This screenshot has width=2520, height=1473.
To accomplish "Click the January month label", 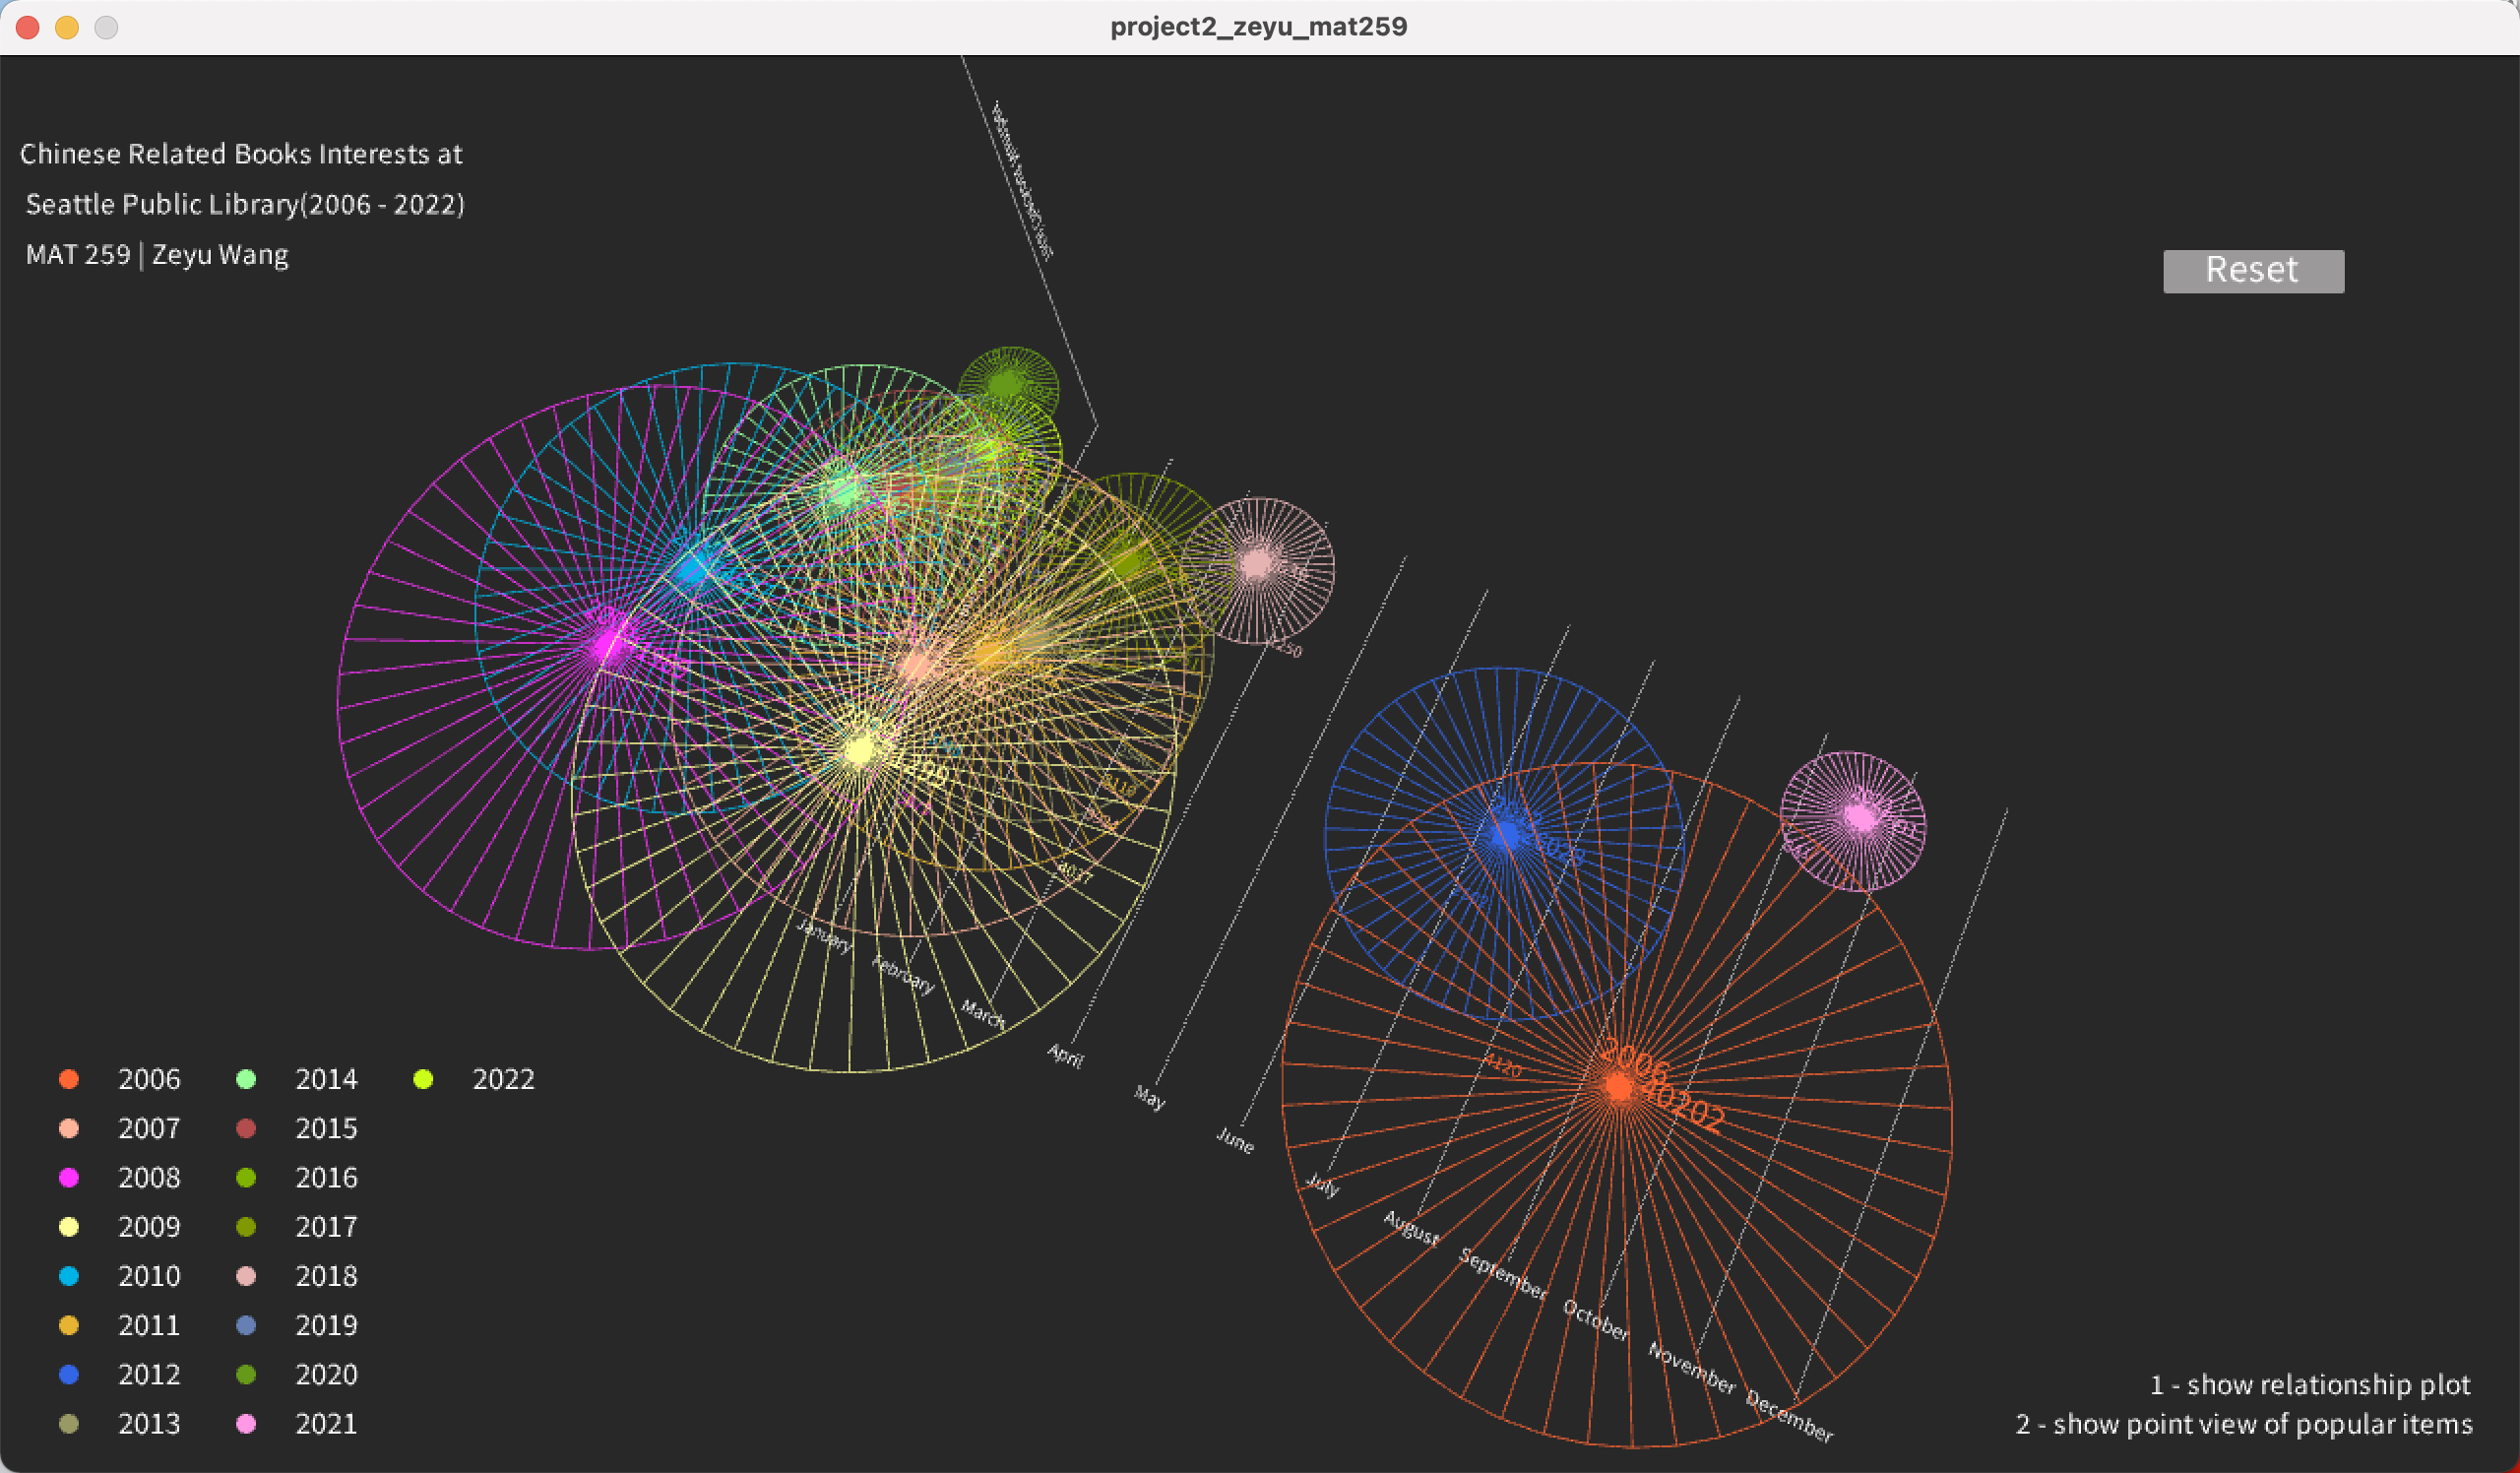I will pyautogui.click(x=824, y=936).
